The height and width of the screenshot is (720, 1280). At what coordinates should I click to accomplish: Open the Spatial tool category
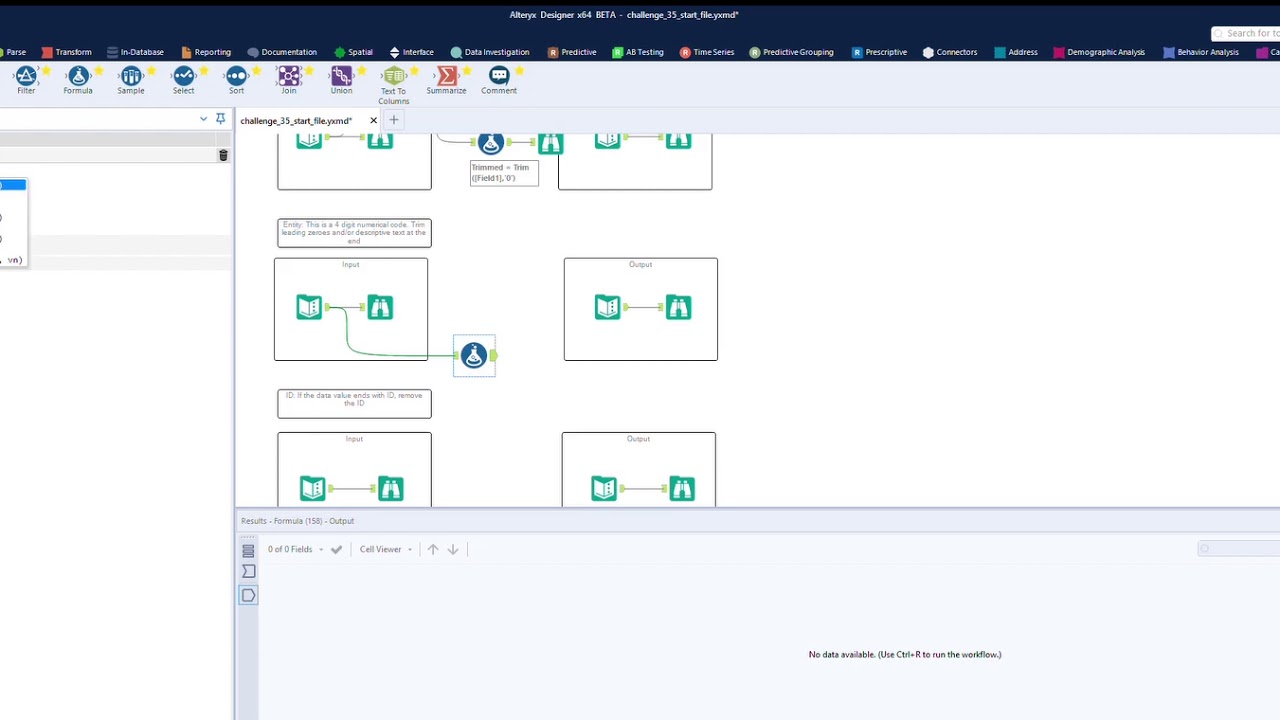[354, 52]
